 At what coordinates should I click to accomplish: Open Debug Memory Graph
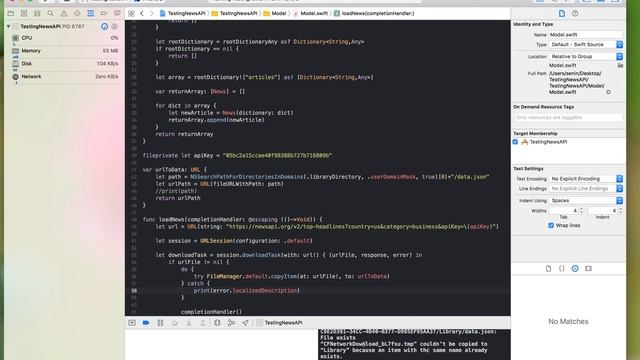(231, 323)
